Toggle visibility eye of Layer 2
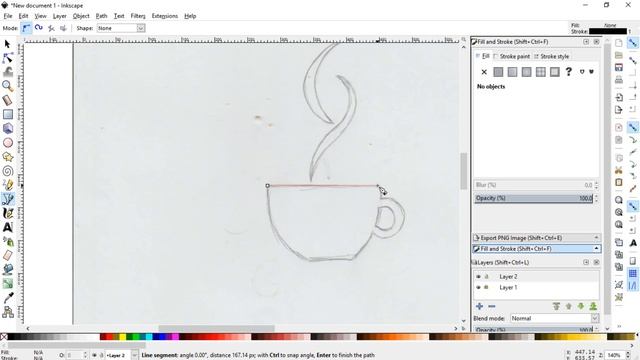 click(478, 277)
